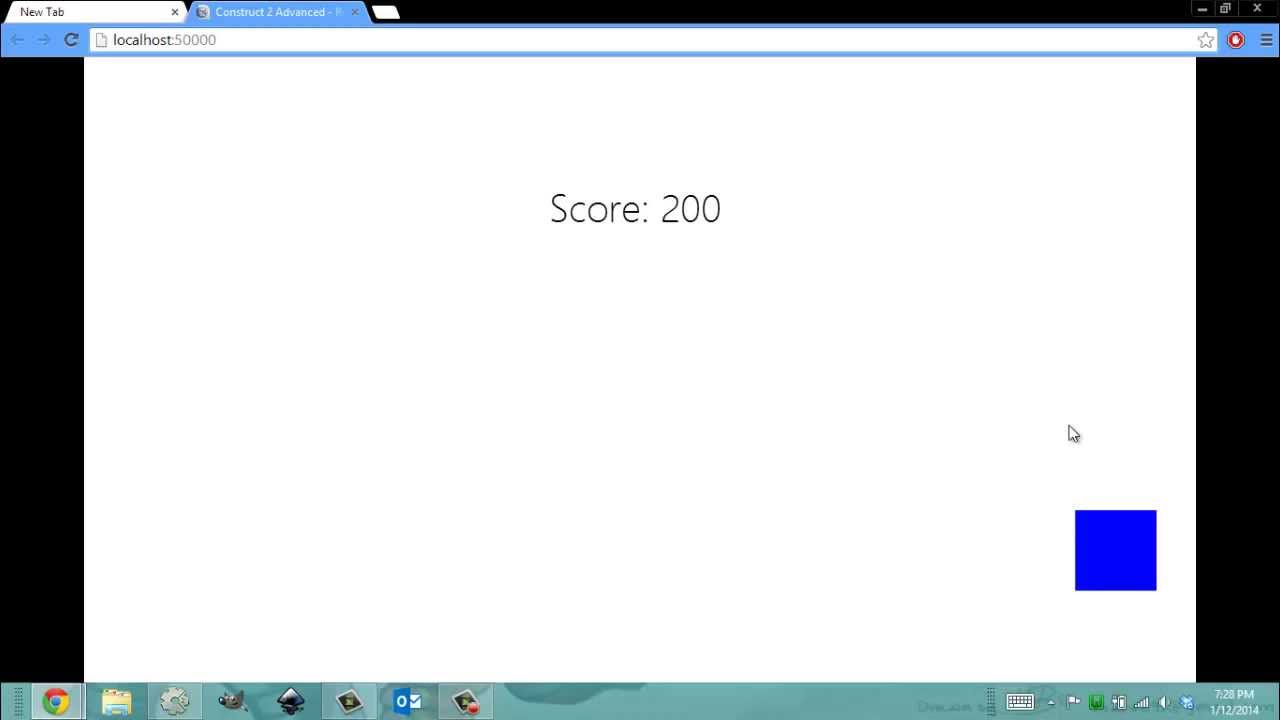Check the network signal icon in tray

coord(1141,702)
